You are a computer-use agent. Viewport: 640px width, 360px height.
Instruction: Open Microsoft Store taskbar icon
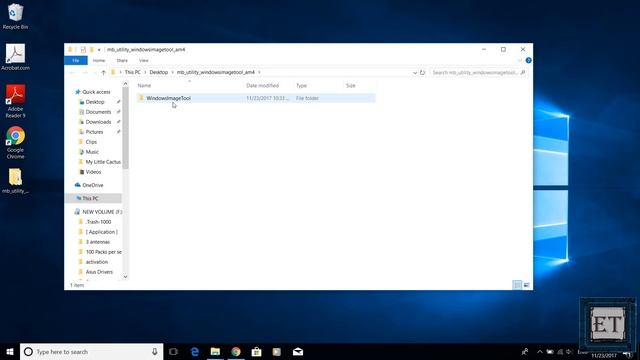click(x=256, y=351)
